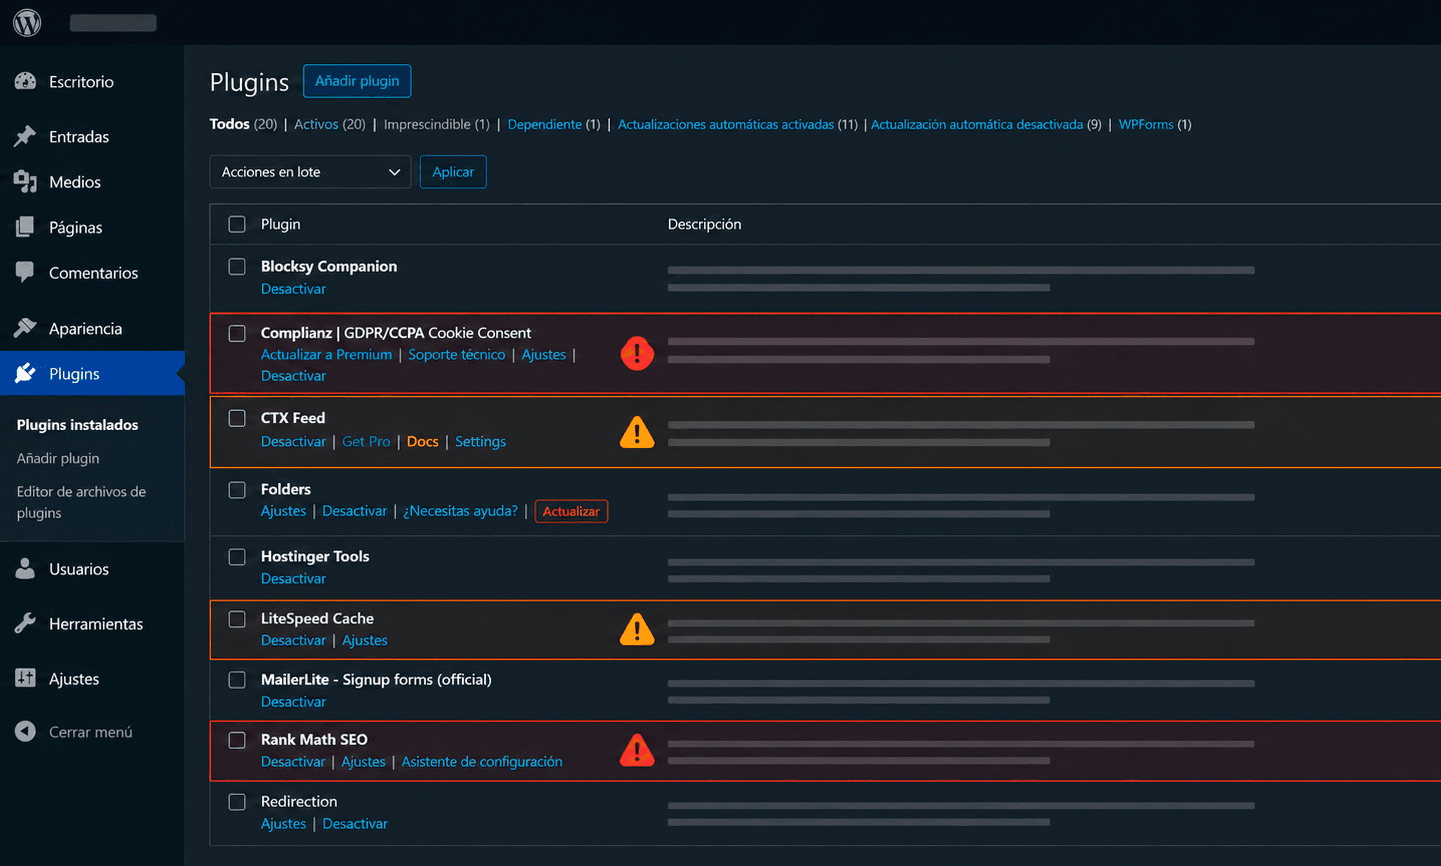Viewport: 1441px width, 866px height.
Task: Filter by Actualizaciones automáticas activadas
Action: coord(726,124)
